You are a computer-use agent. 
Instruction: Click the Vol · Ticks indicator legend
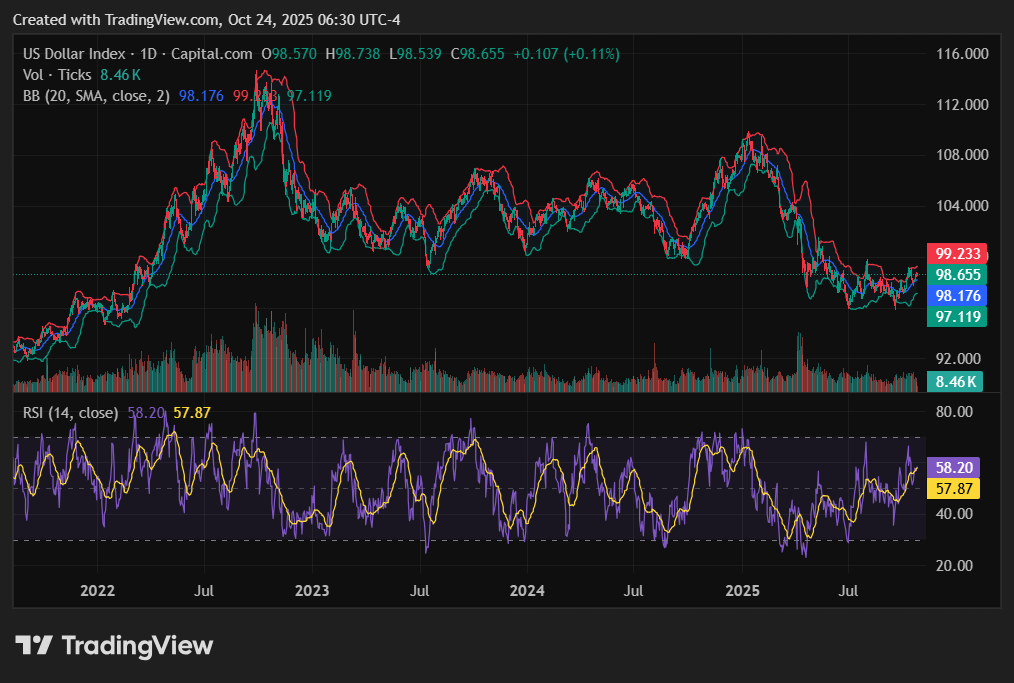point(57,74)
